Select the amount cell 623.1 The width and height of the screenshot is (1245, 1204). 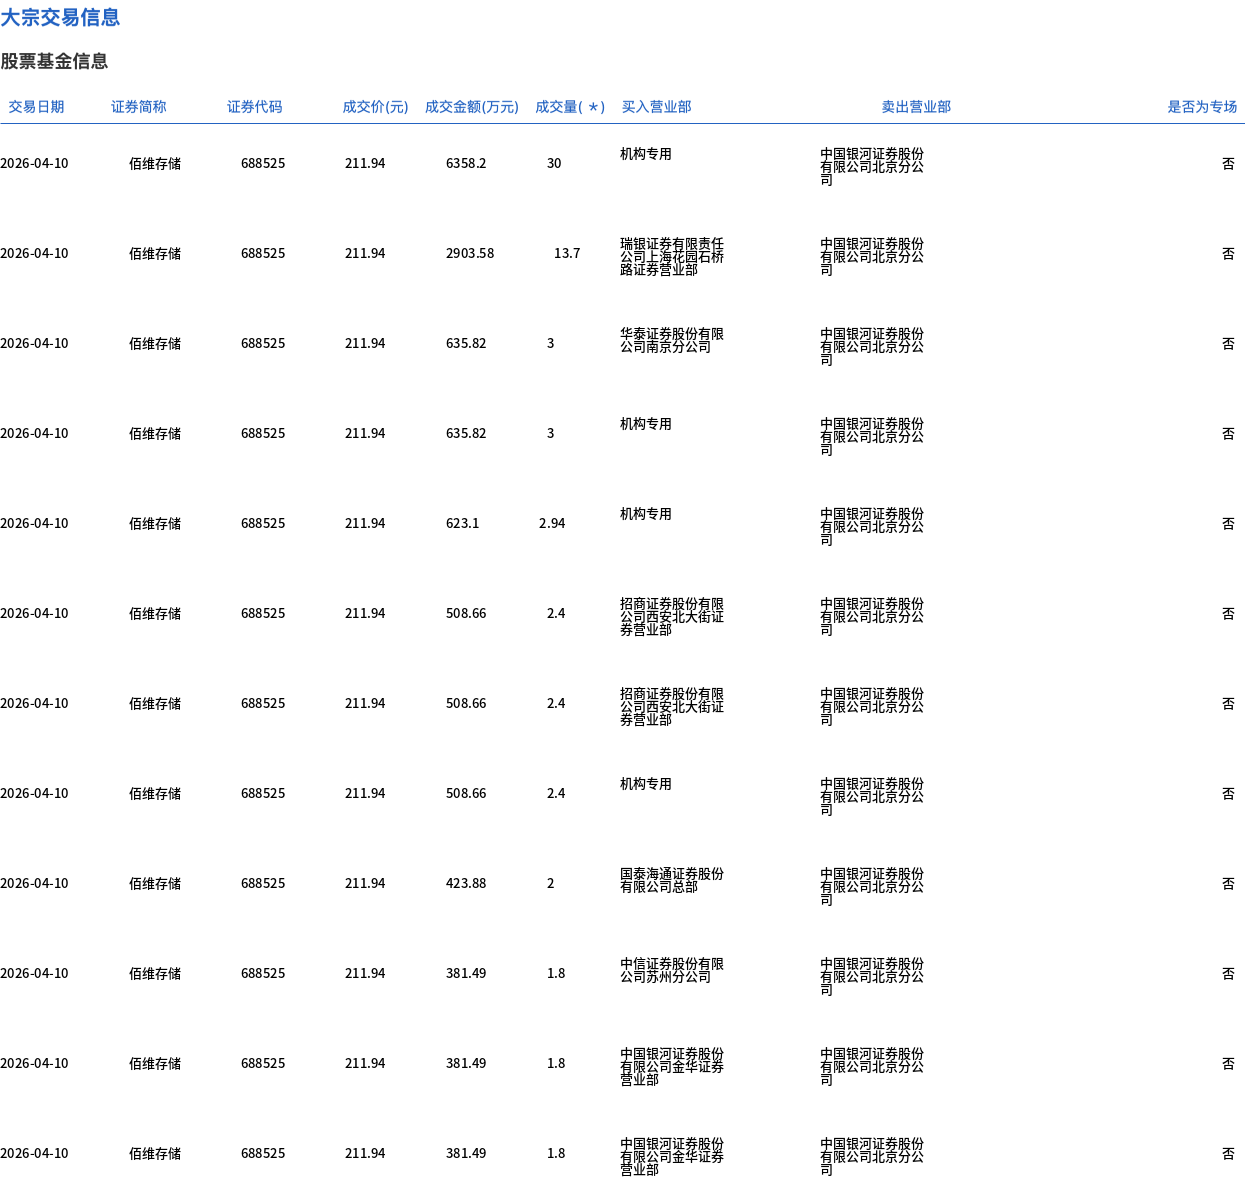[x=462, y=523]
